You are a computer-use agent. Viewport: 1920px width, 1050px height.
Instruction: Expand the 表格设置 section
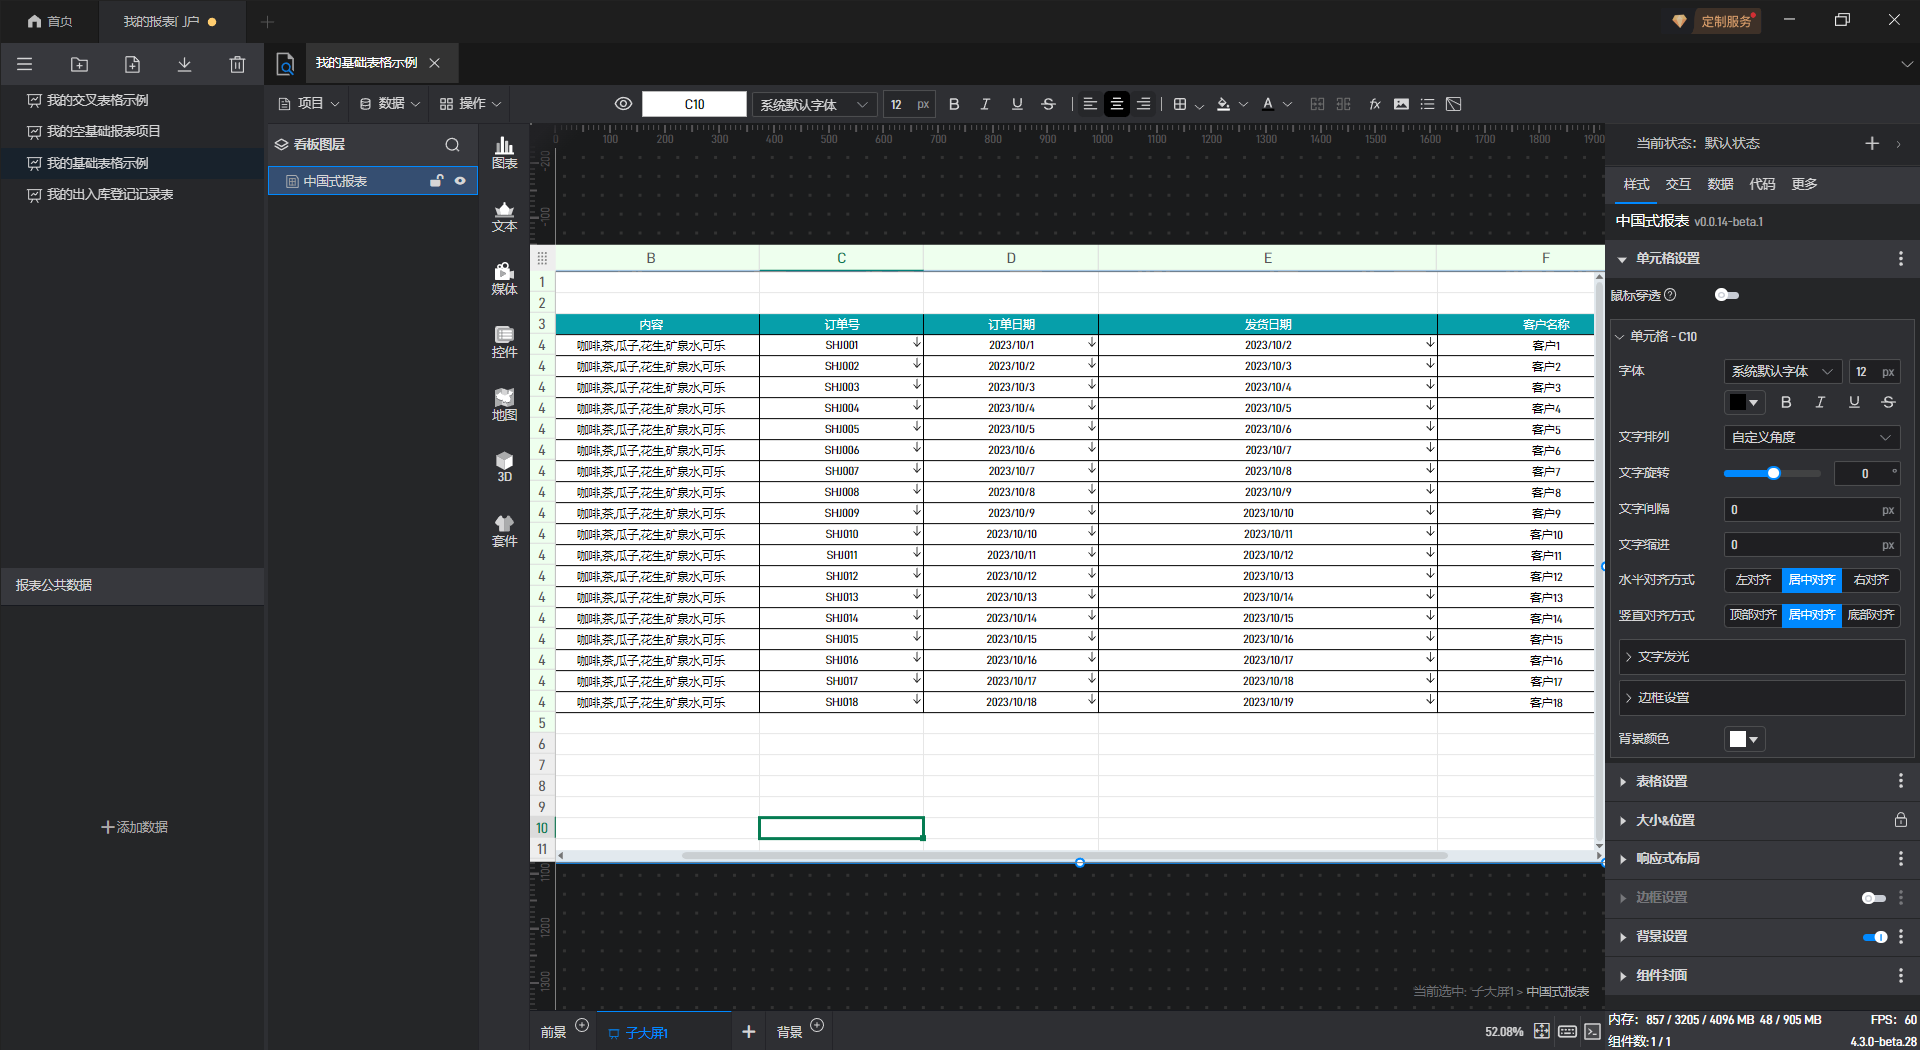tap(1661, 781)
